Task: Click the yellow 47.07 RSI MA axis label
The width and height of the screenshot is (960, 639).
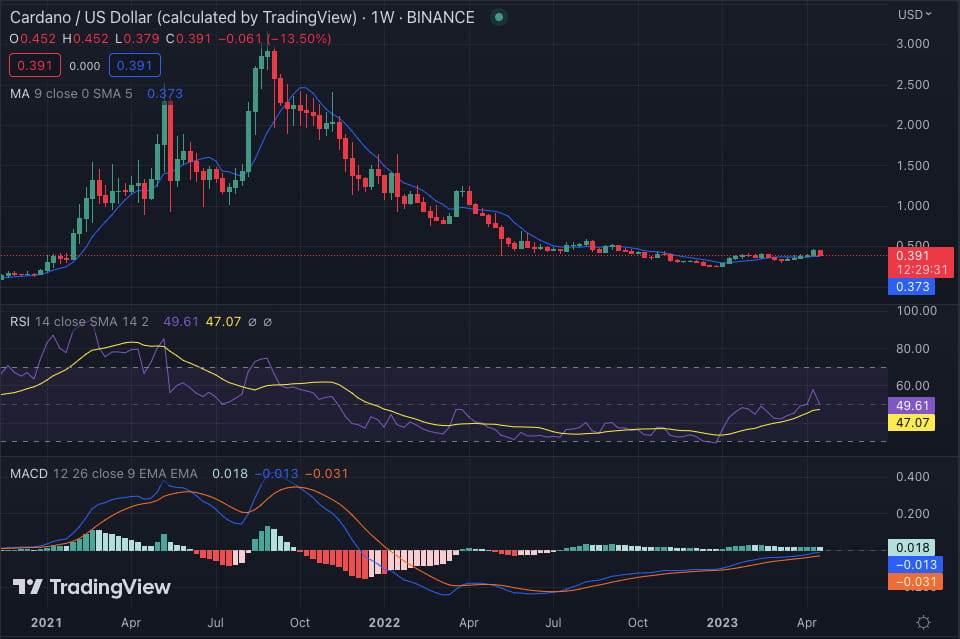Action: pyautogui.click(x=912, y=422)
